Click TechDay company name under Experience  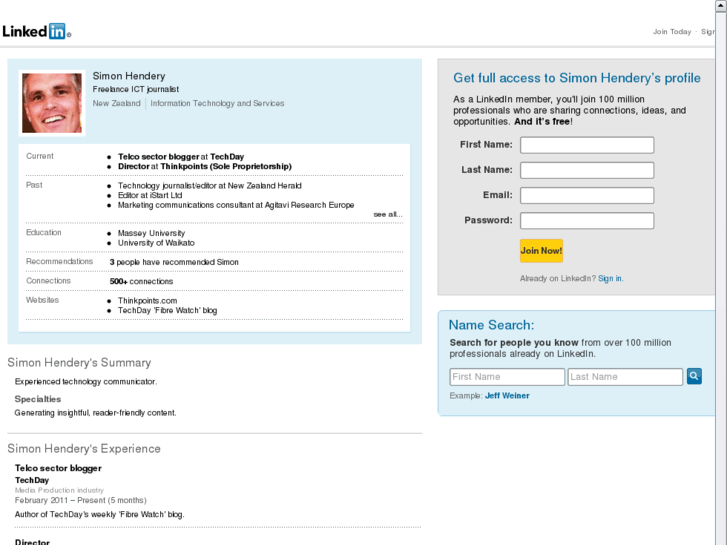pyautogui.click(x=32, y=480)
